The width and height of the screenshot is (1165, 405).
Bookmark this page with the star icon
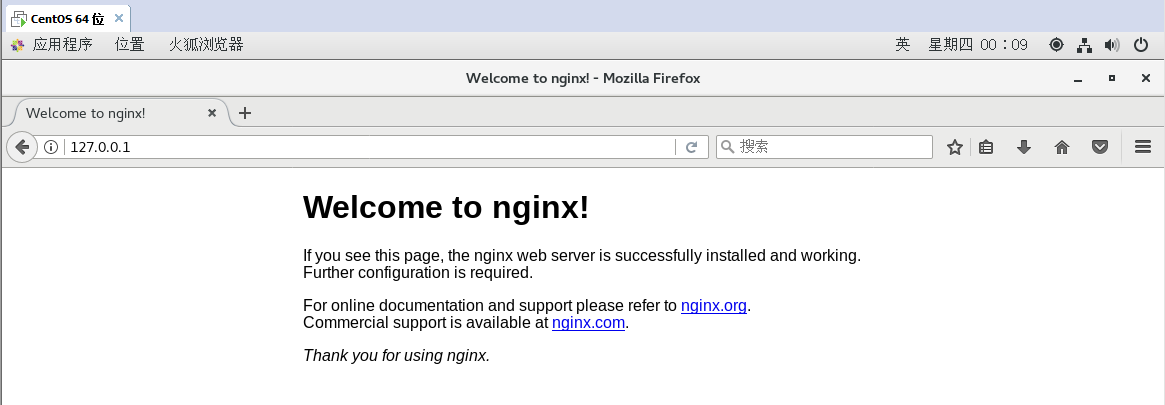(955, 147)
